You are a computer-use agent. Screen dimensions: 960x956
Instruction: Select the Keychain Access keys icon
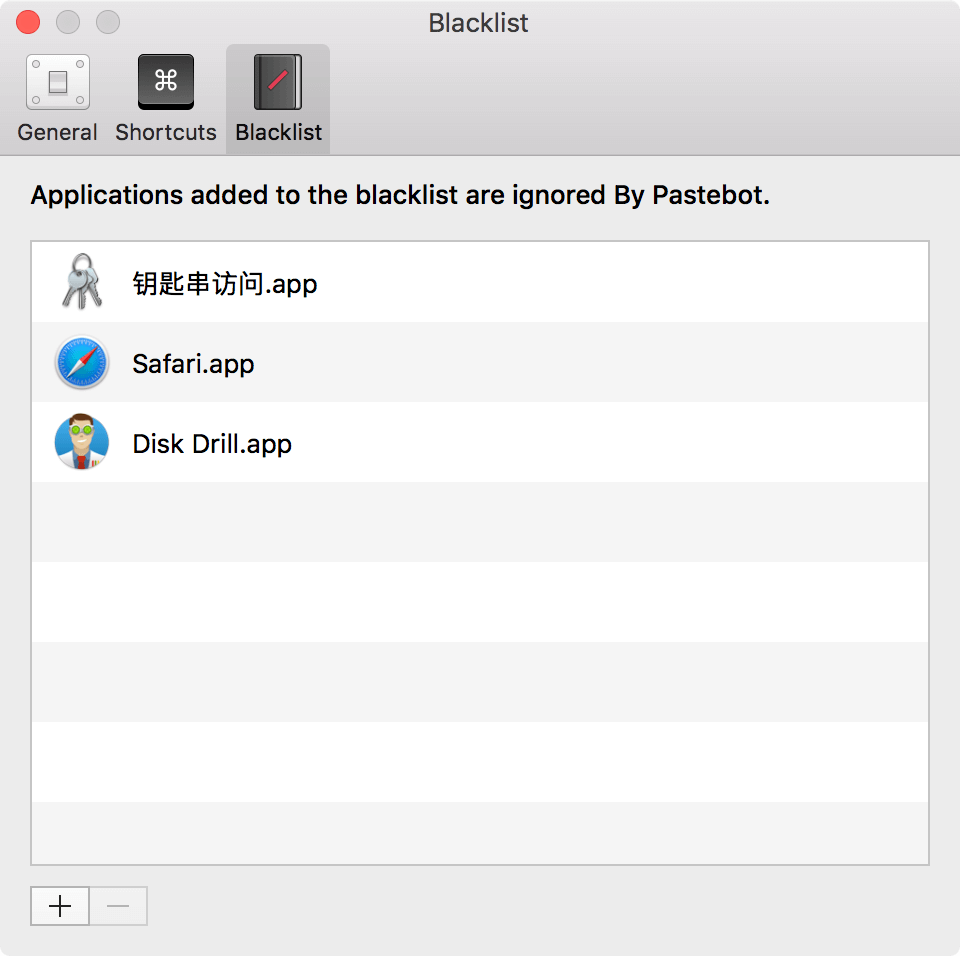click(82, 282)
